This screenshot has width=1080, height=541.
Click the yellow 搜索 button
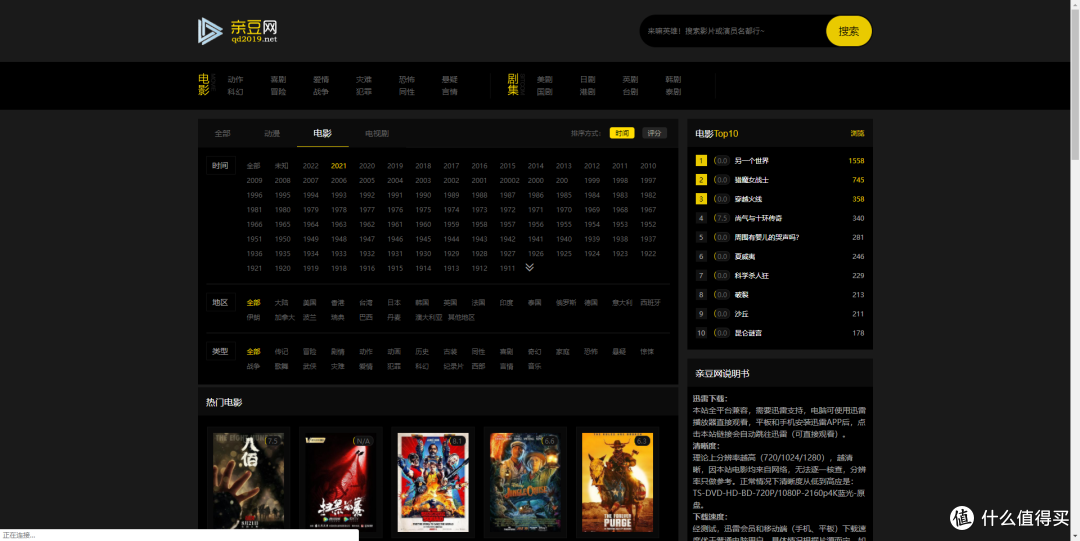click(x=848, y=31)
